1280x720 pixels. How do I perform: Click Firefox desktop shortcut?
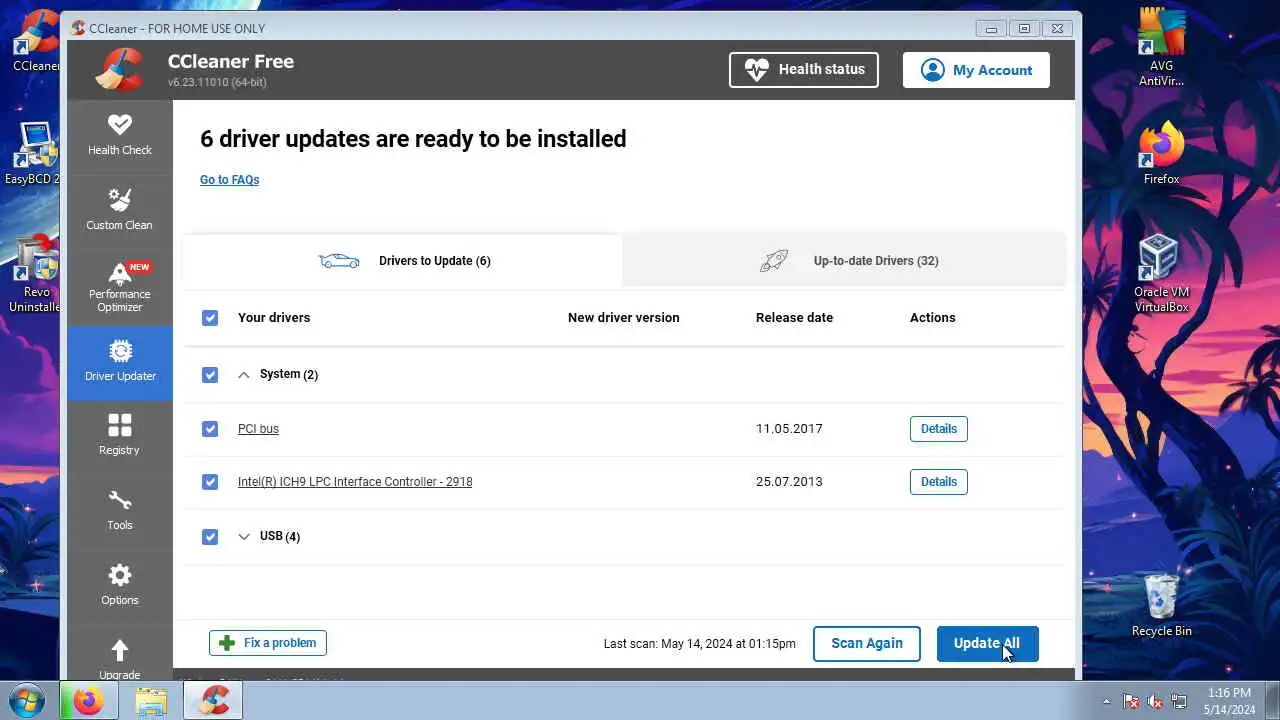point(1161,153)
